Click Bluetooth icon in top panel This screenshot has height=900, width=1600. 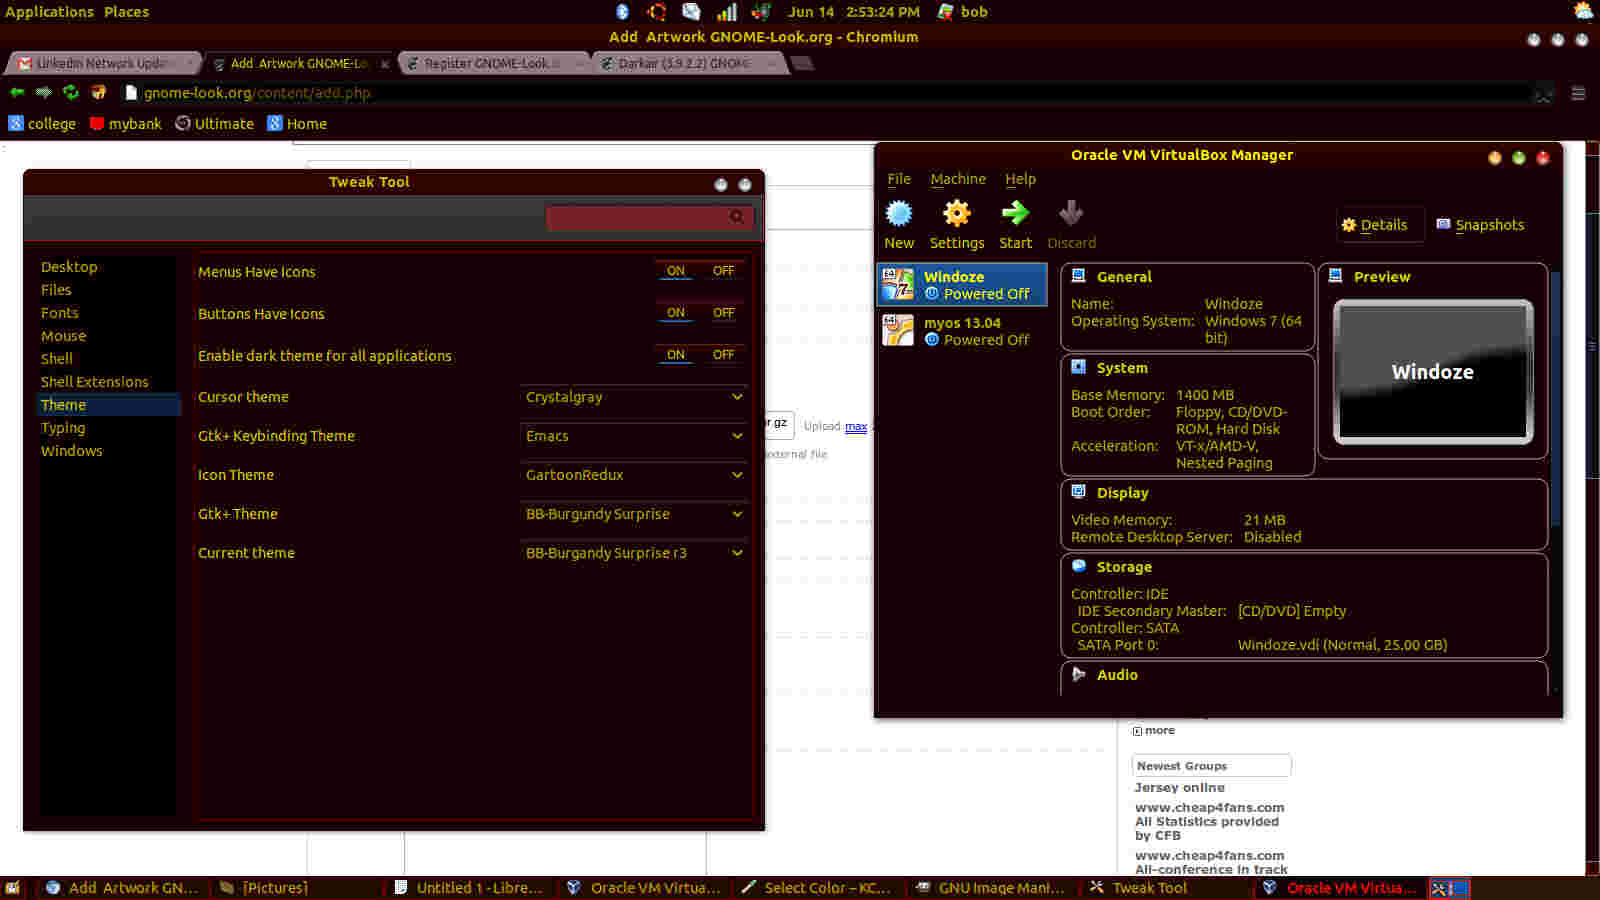click(622, 12)
